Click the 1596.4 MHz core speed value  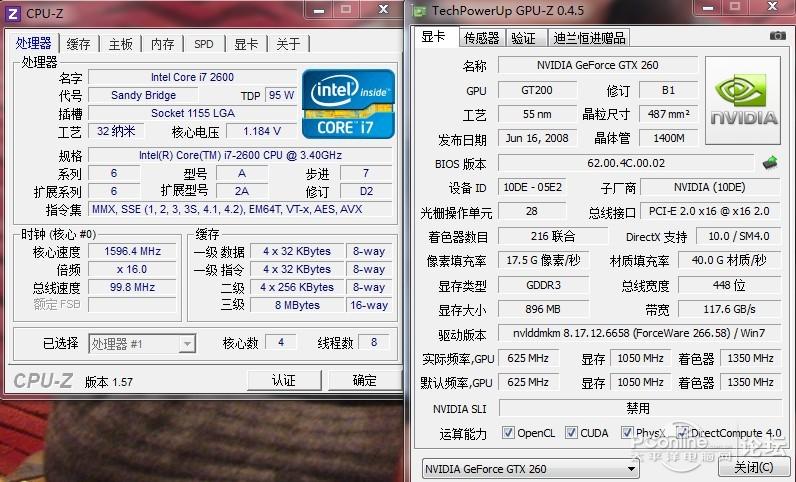[x=132, y=251]
